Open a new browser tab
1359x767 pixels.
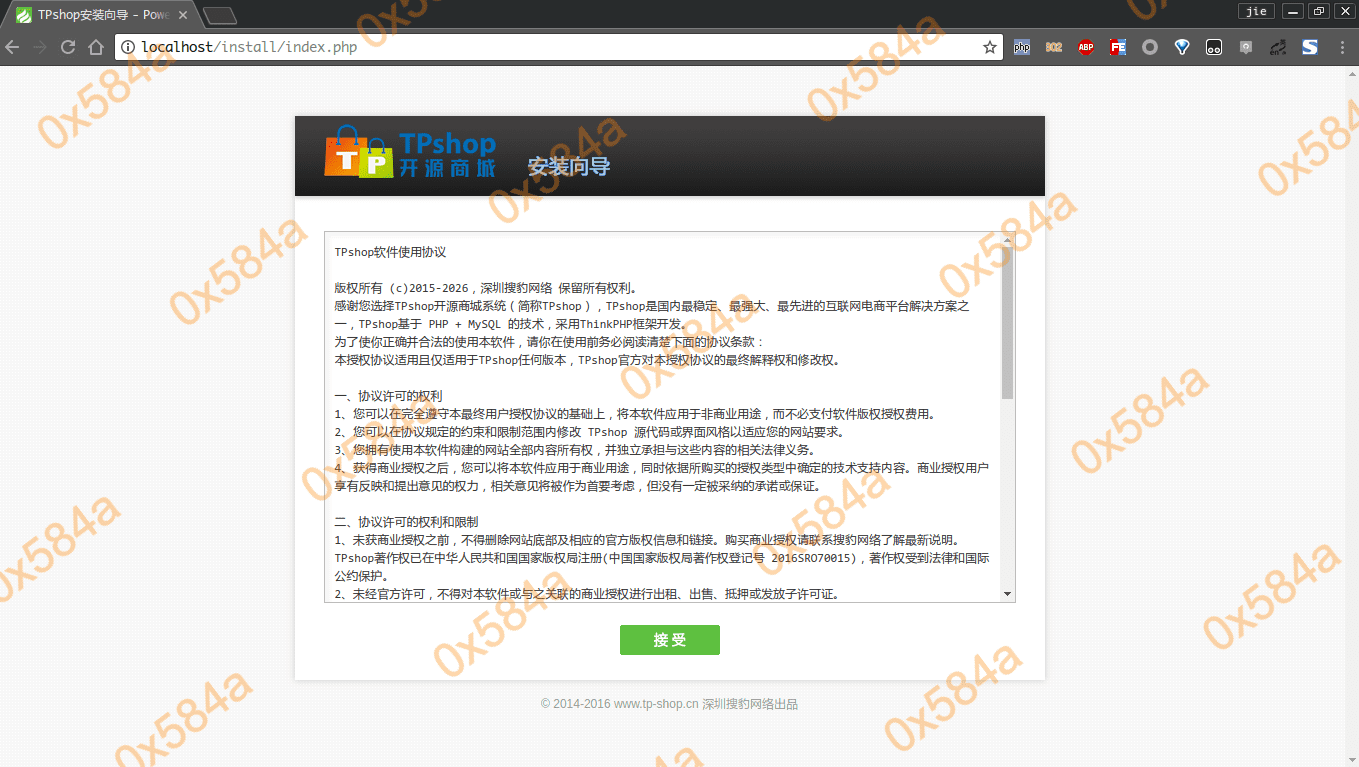(x=219, y=15)
